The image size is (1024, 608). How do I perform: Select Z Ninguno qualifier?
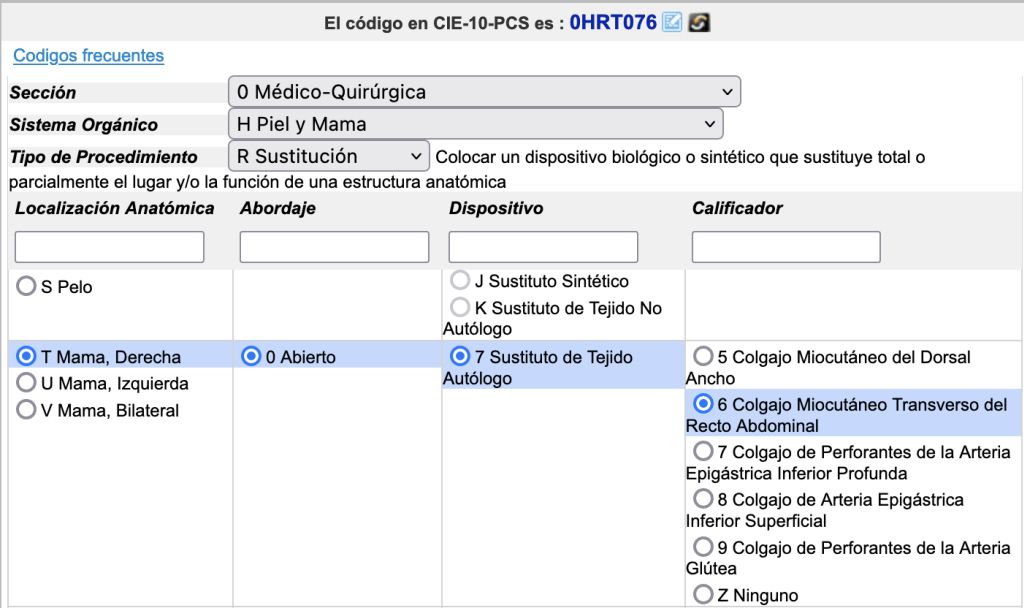coord(704,595)
